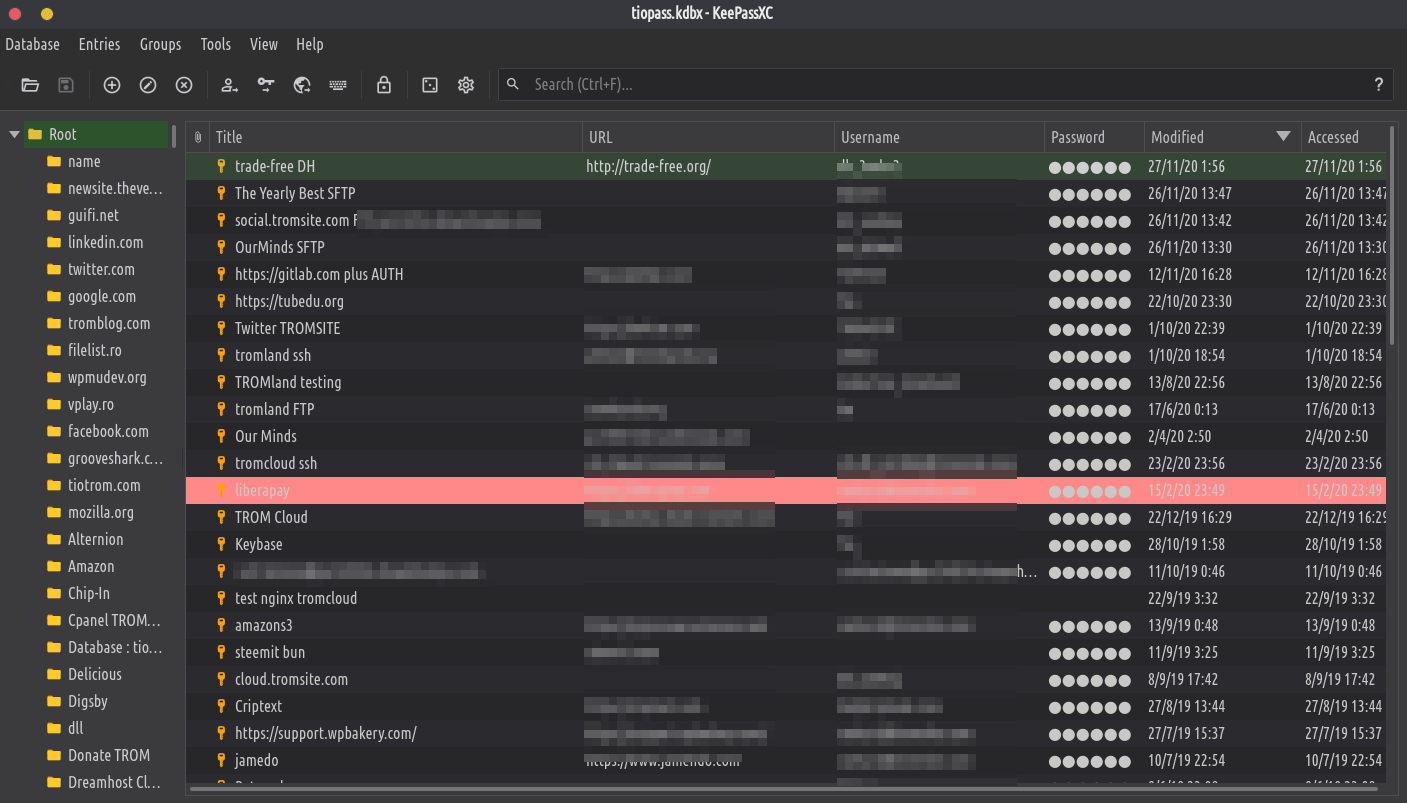Sort entries by the Title column header
Viewport: 1407px width, 803px height.
tap(396, 137)
